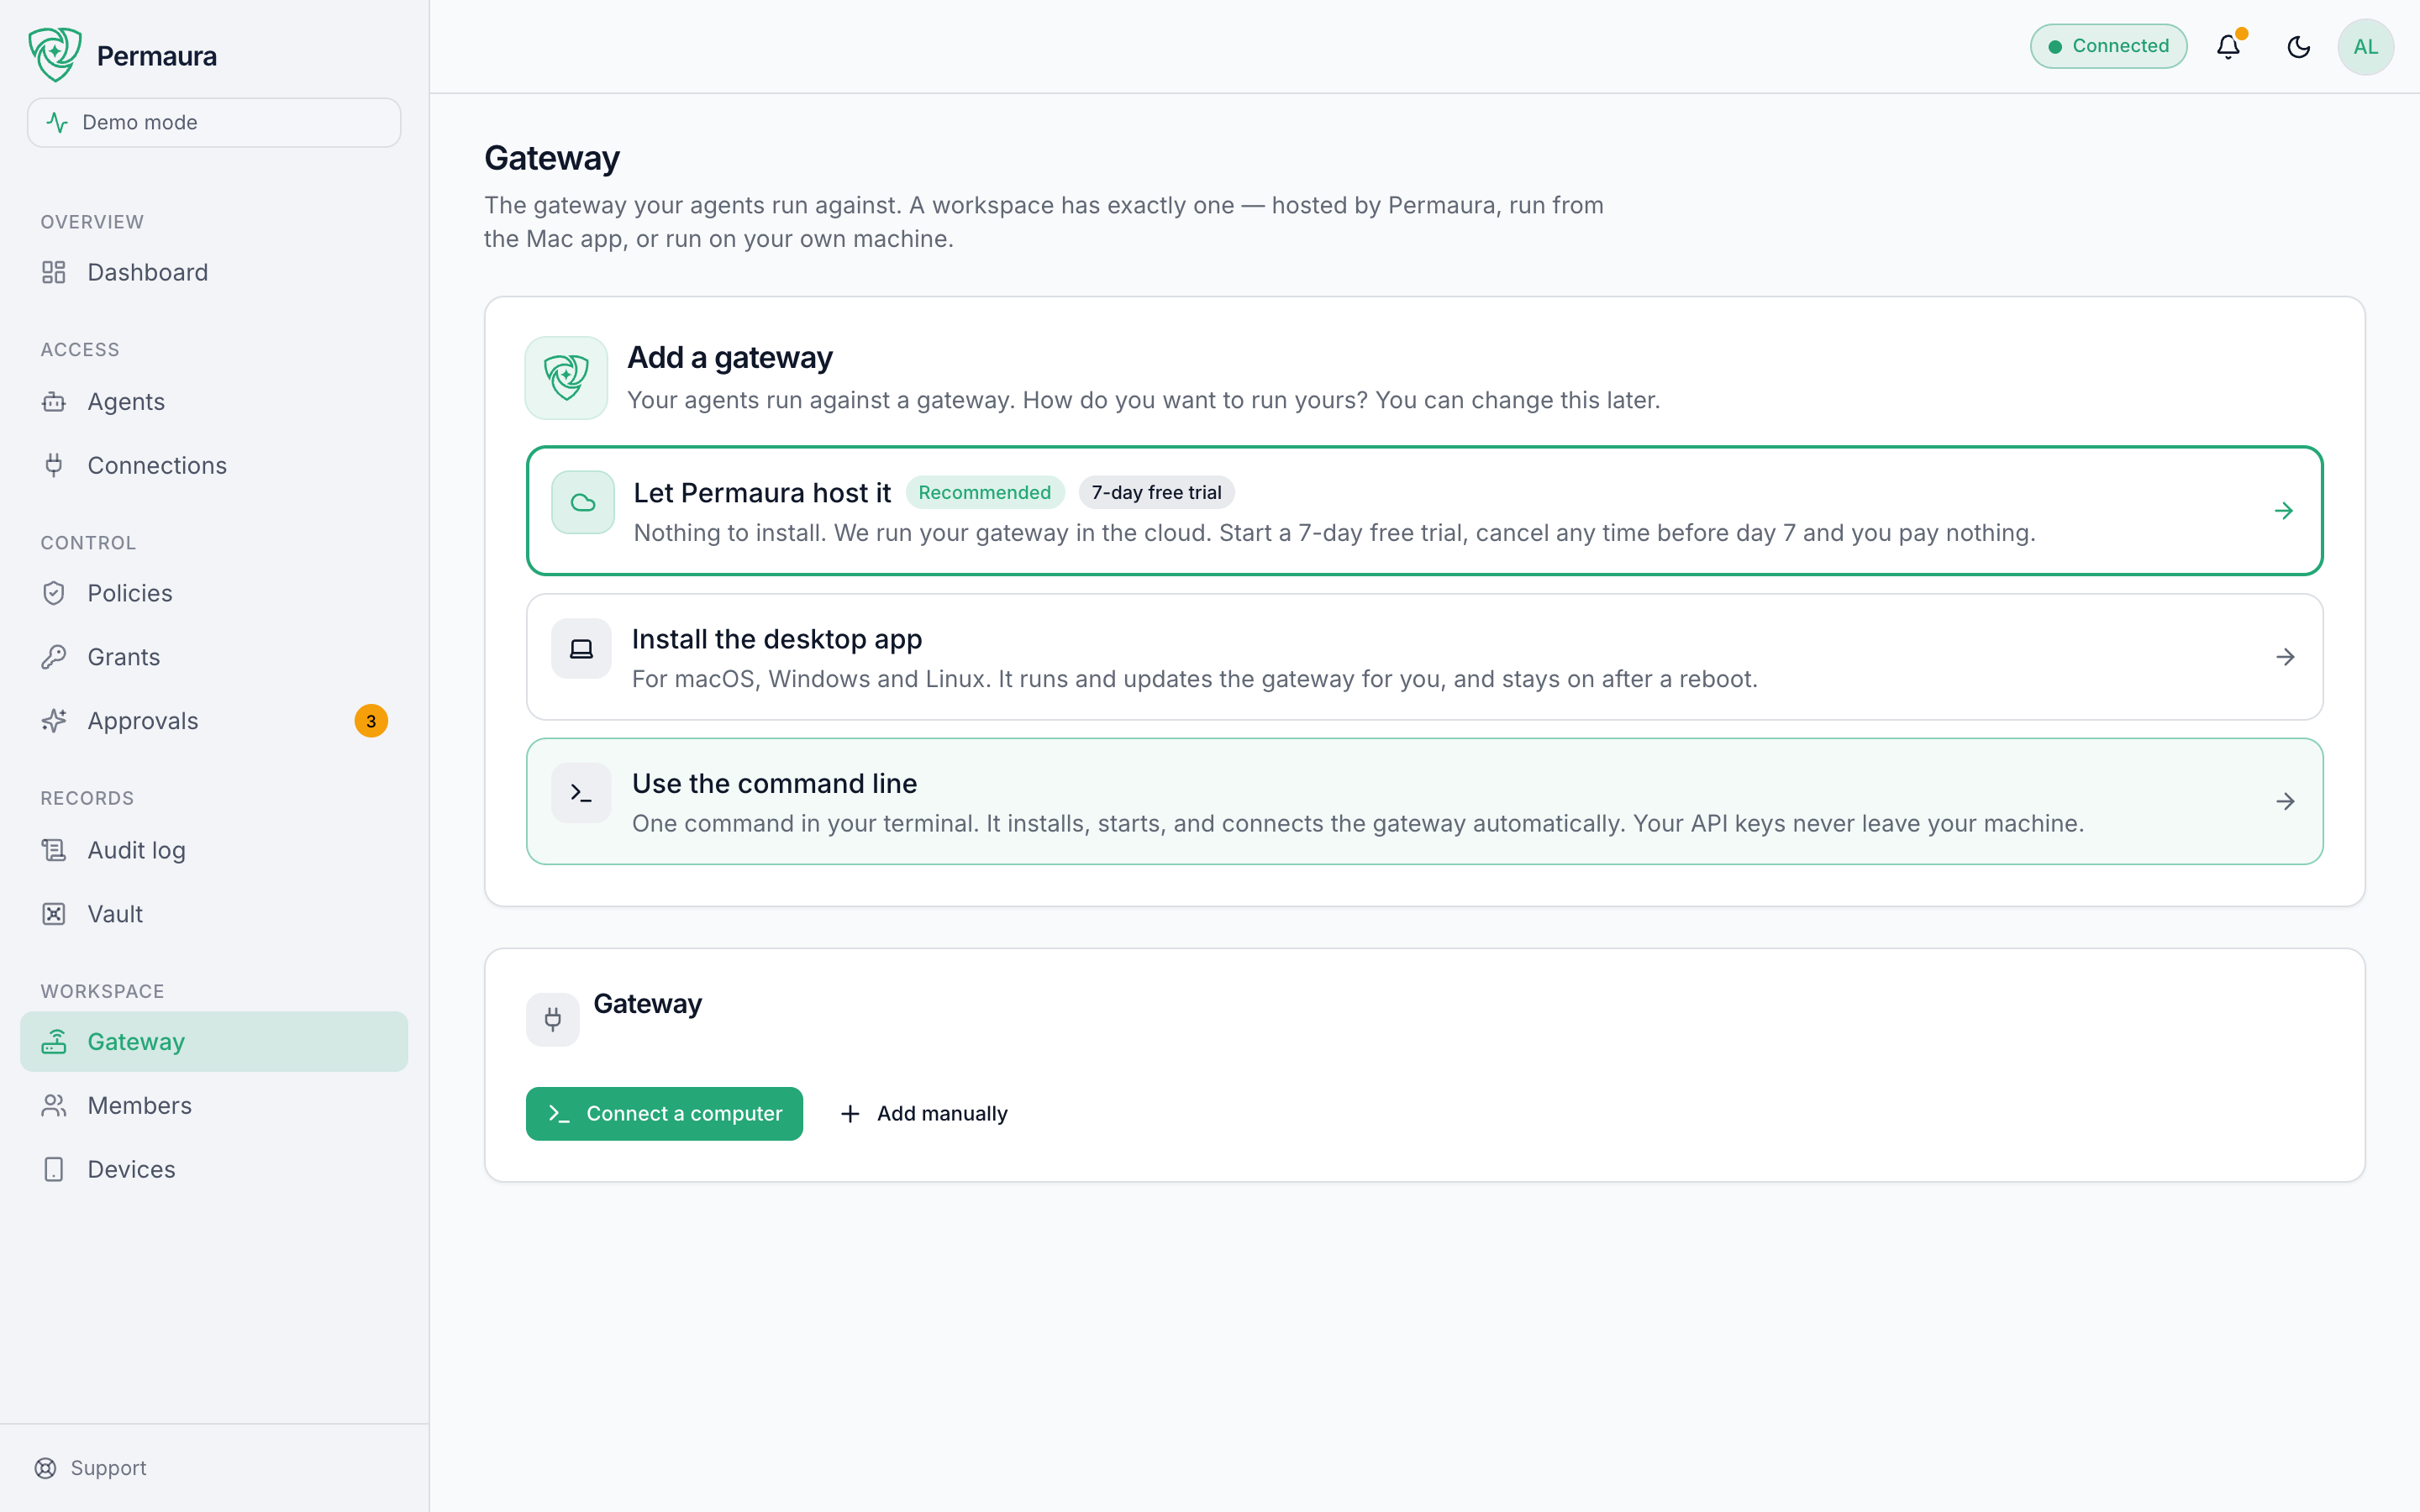Open the Policies section
Viewport: 2420px width, 1512px height.
214,593
